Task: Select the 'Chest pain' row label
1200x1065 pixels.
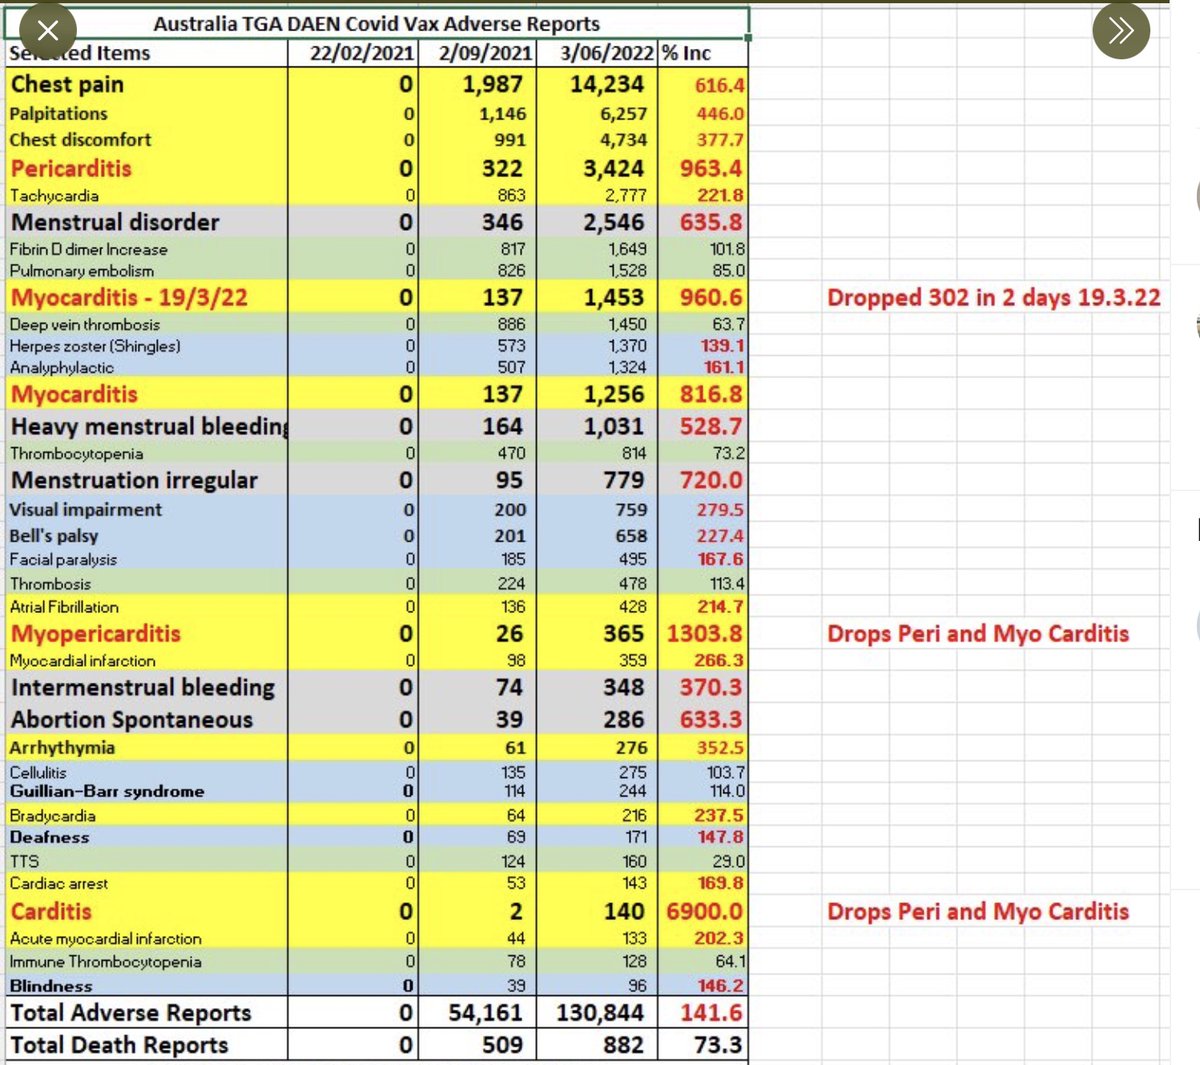Action: point(67,85)
